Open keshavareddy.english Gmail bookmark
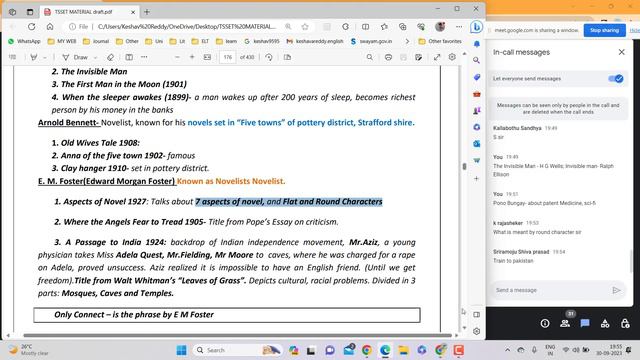This screenshot has width=640, height=360. click(x=315, y=41)
